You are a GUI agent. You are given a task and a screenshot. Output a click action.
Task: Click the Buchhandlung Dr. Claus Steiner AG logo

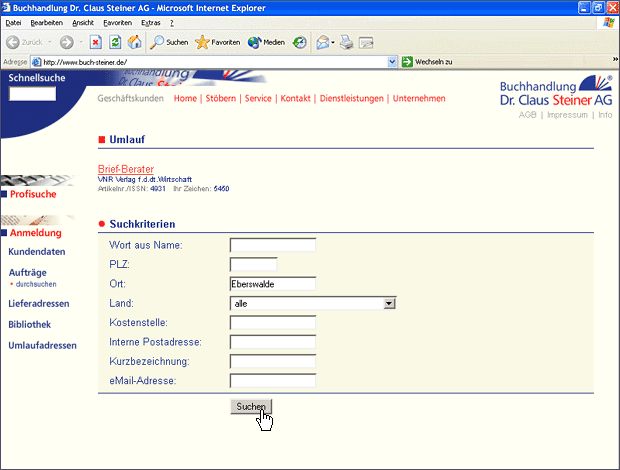[x=556, y=91]
